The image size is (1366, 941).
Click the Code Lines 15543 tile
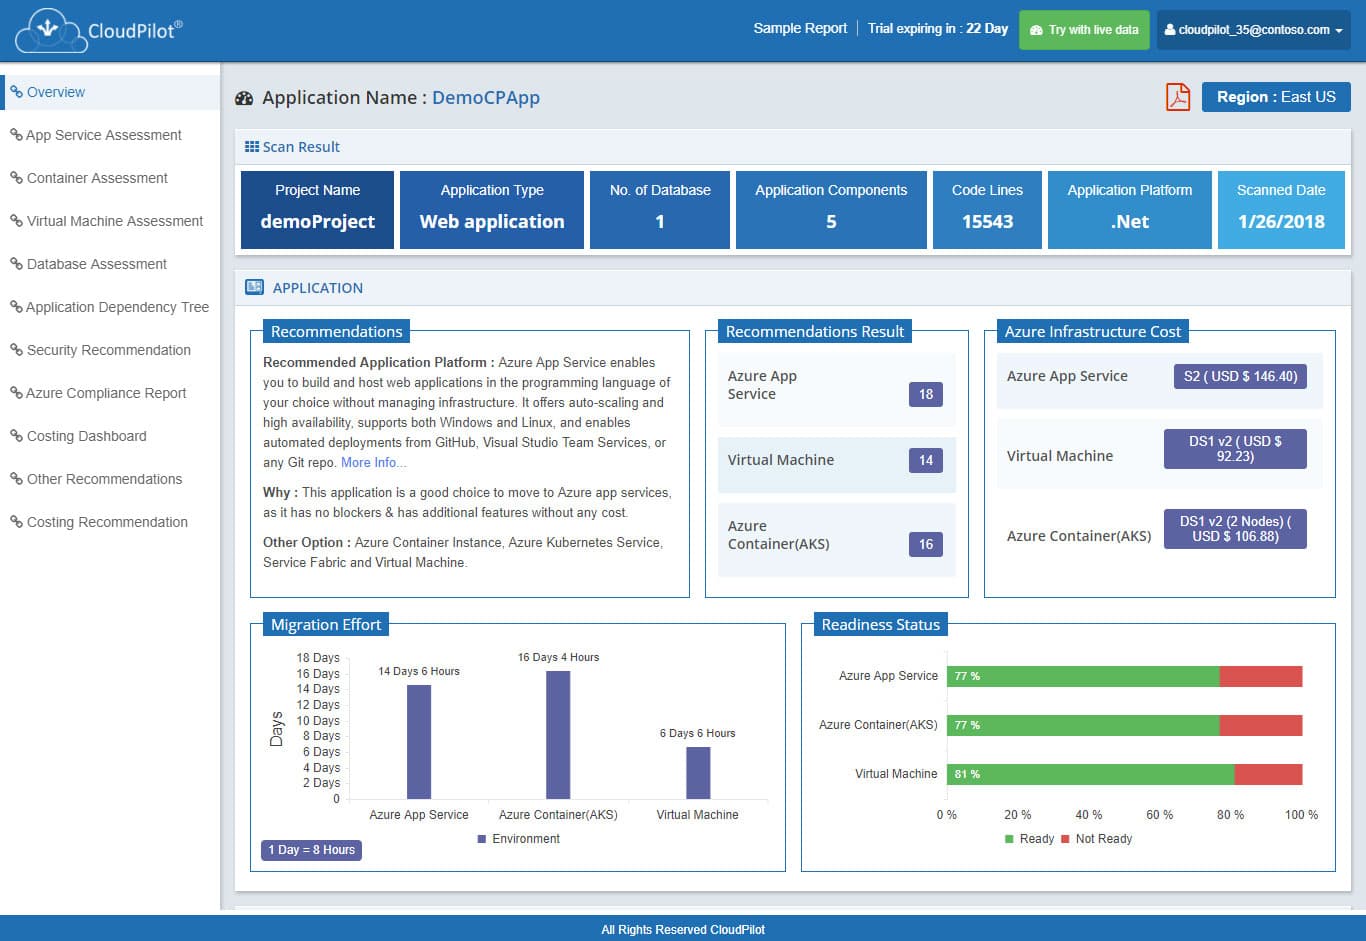[987, 209]
